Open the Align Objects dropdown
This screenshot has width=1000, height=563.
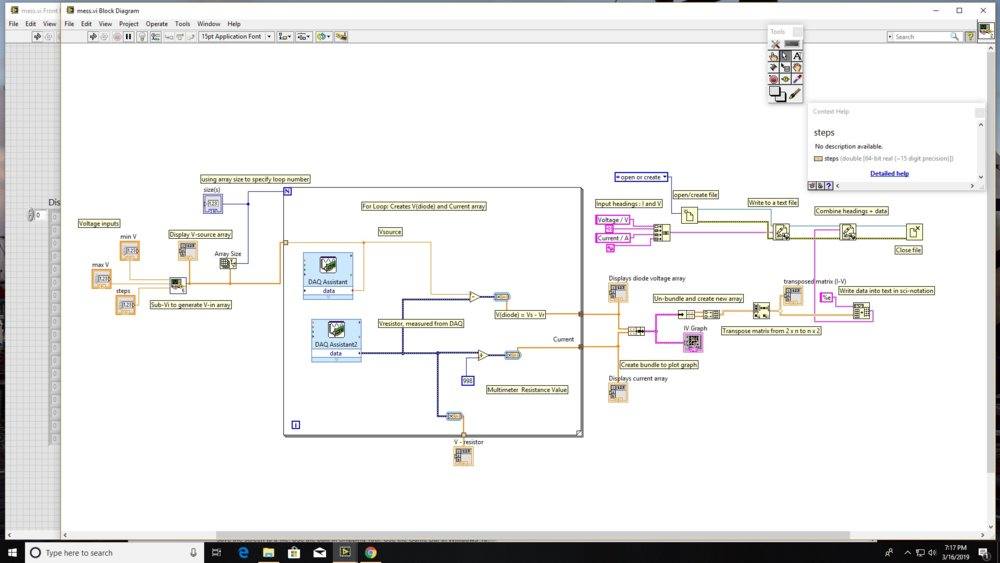pyautogui.click(x=284, y=36)
